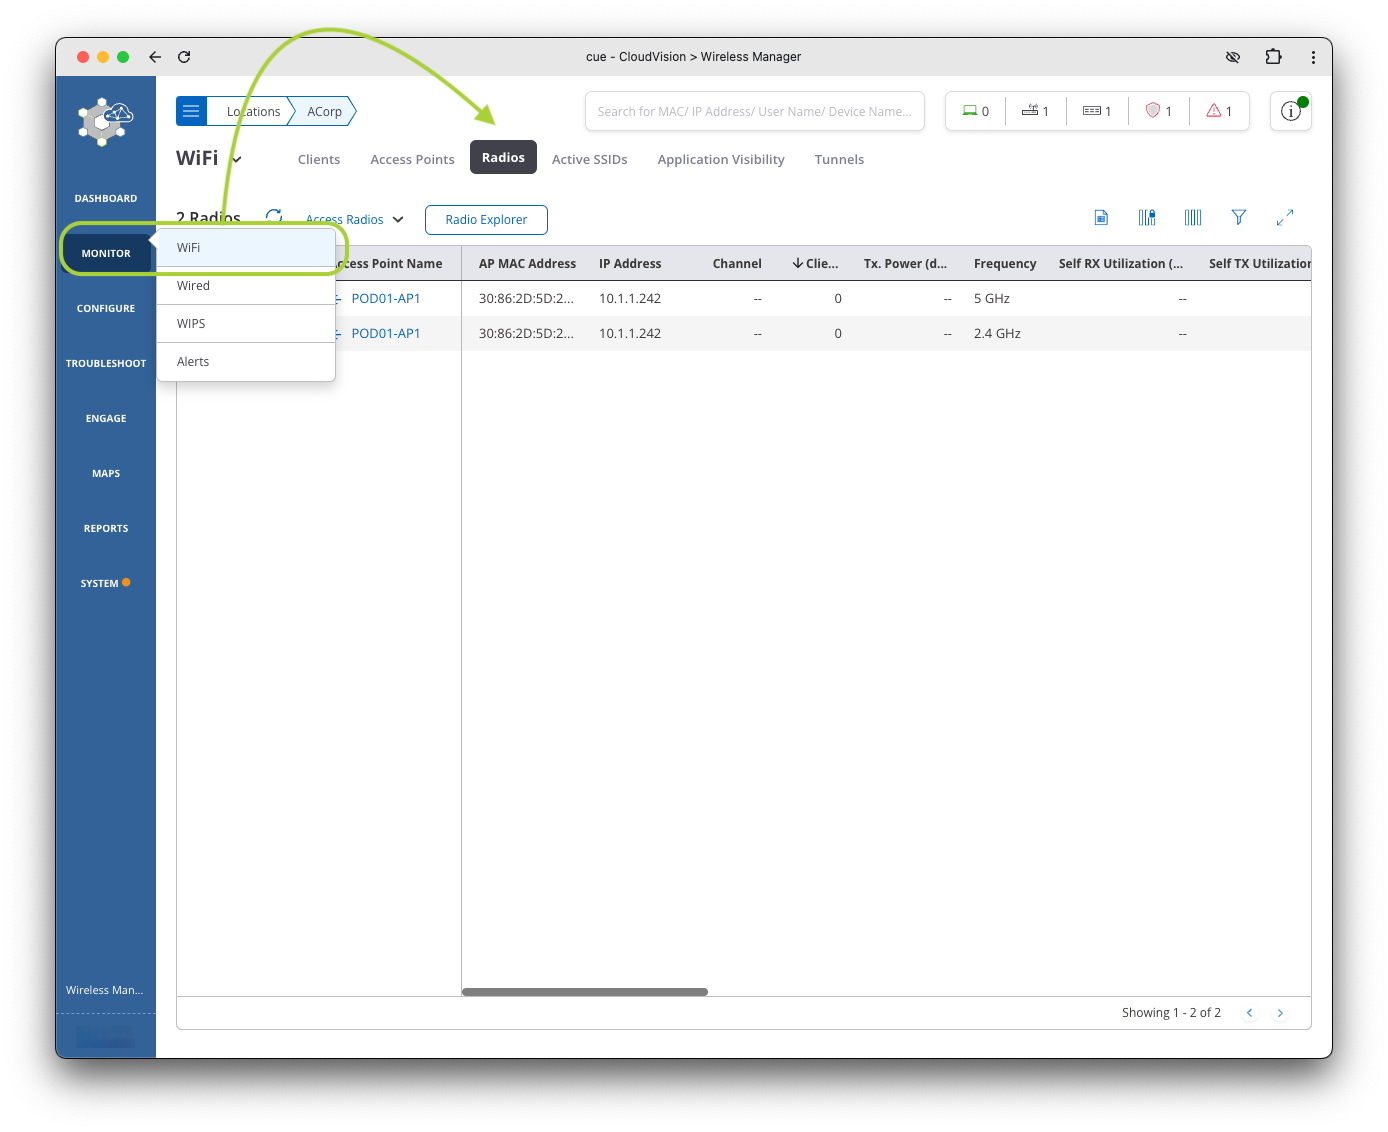Image resolution: width=1388 pixels, height=1132 pixels.
Task: Expand table to full screen
Action: pos(1285,217)
